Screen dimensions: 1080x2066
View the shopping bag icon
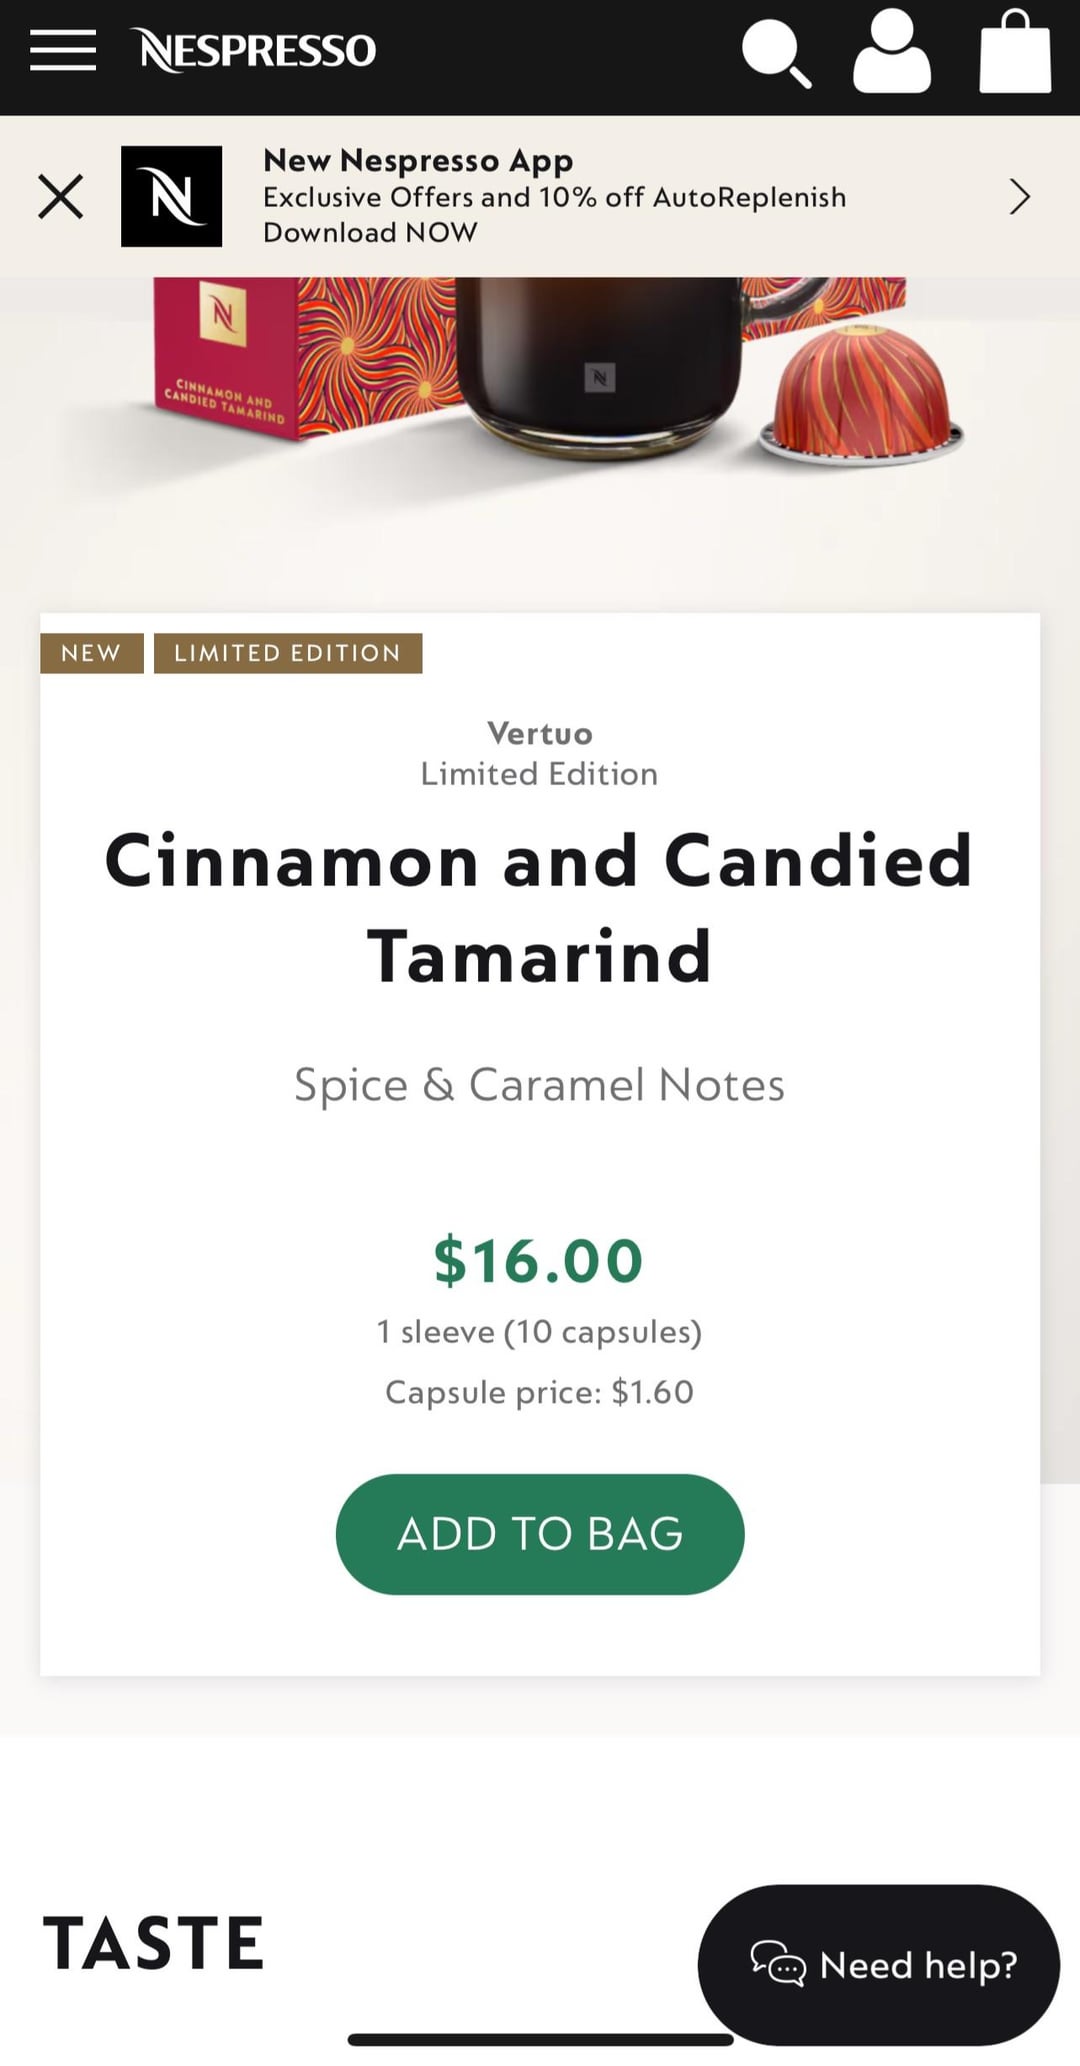coord(1014,52)
